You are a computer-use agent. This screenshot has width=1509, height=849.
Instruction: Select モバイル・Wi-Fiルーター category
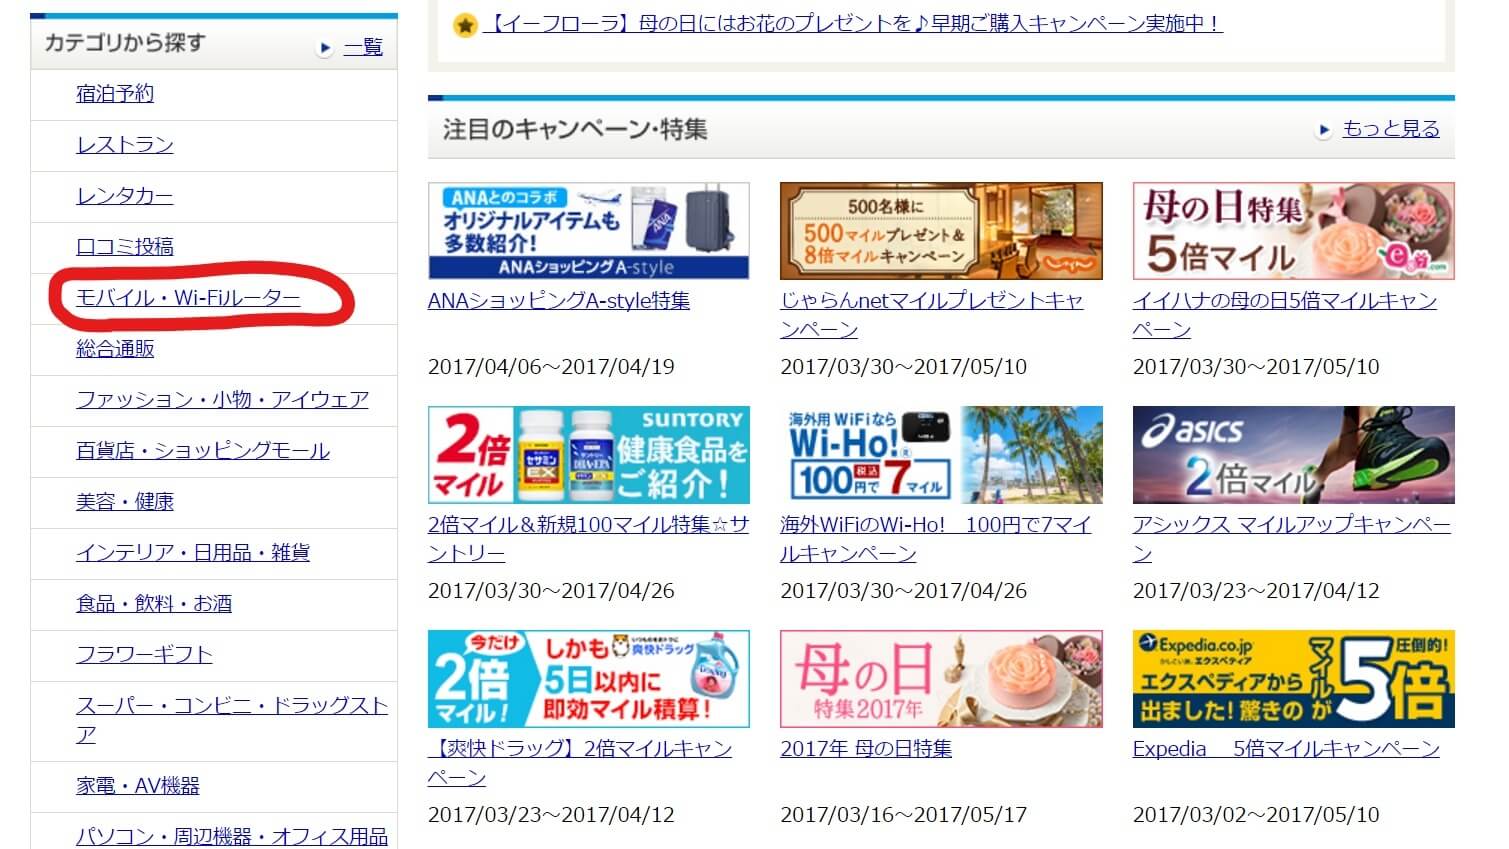(188, 298)
